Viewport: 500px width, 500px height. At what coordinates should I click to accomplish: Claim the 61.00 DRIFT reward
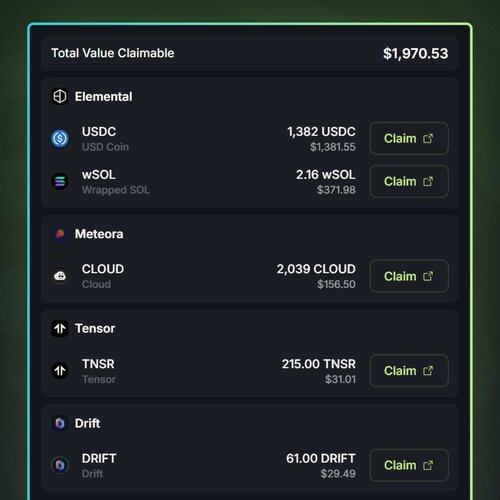click(x=409, y=465)
